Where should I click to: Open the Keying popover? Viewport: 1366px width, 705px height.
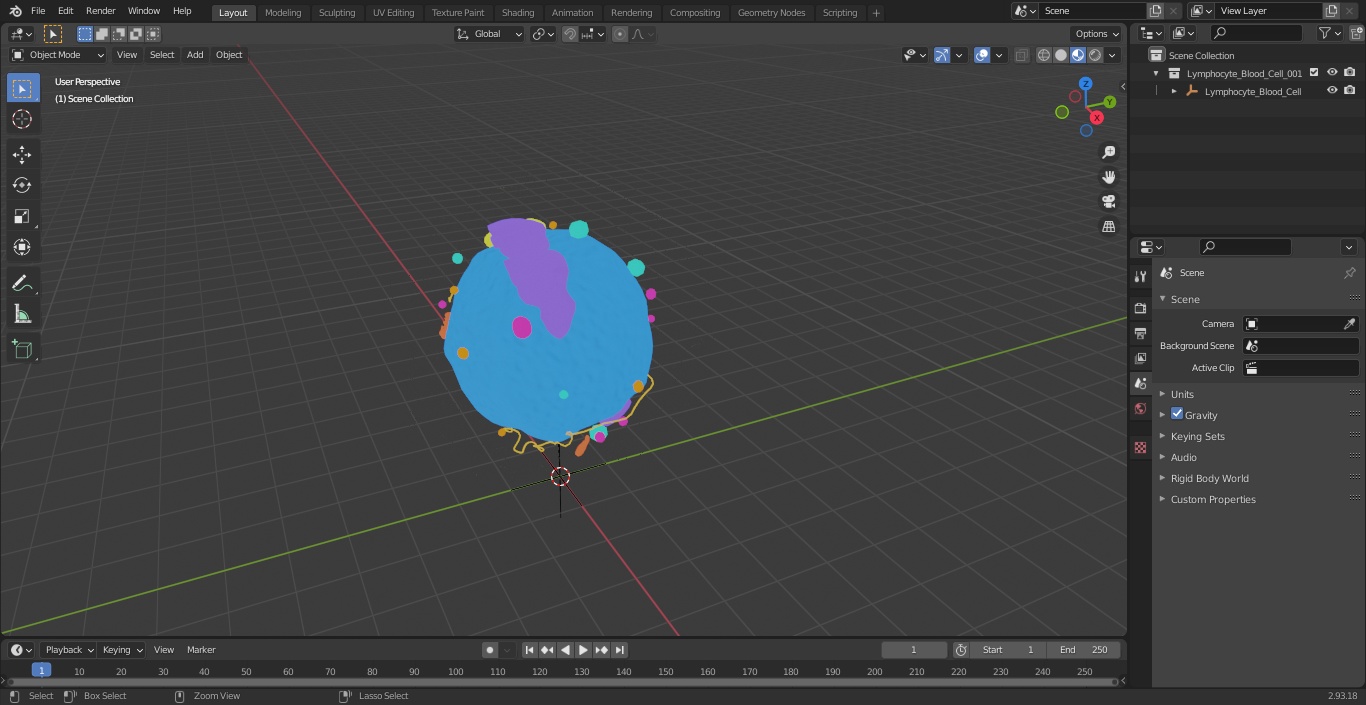pos(122,650)
